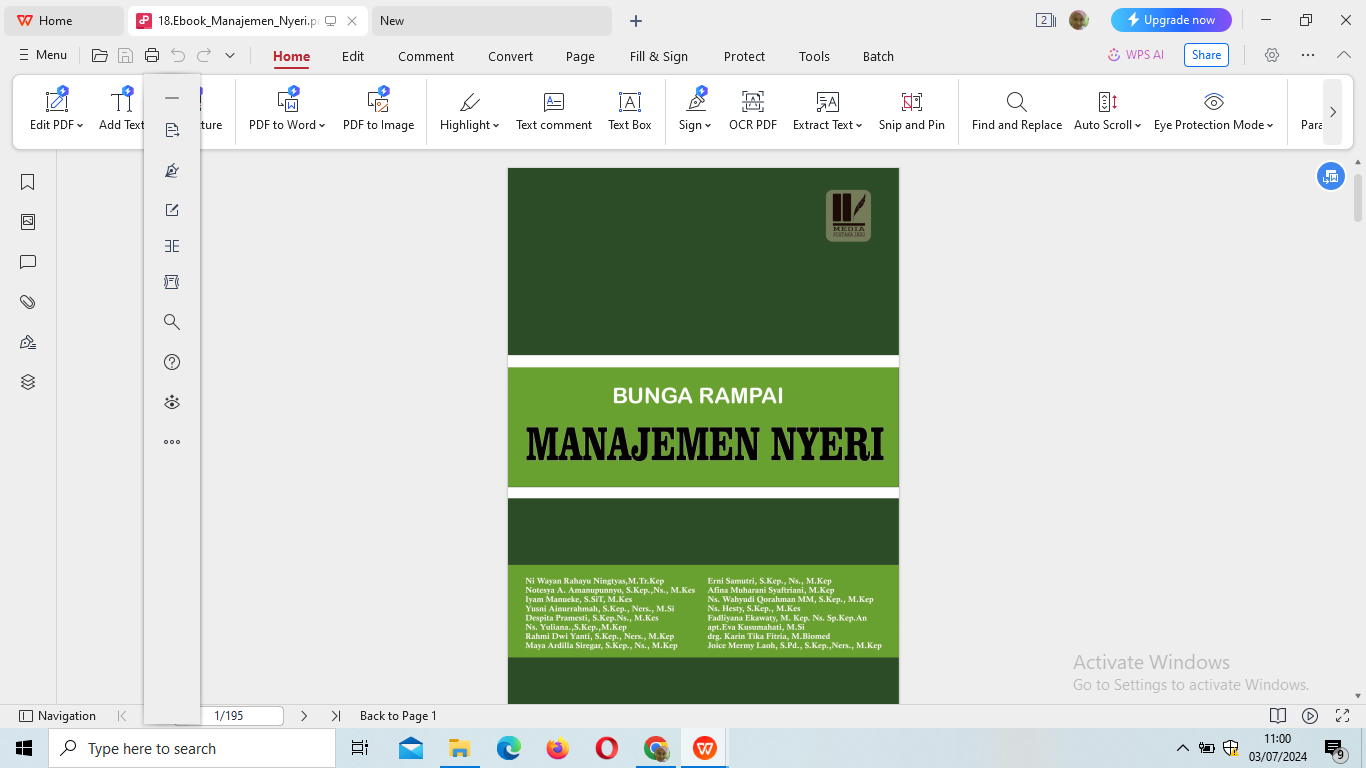Viewport: 1366px width, 768px height.
Task: Run the OCR PDF tool
Action: click(753, 110)
